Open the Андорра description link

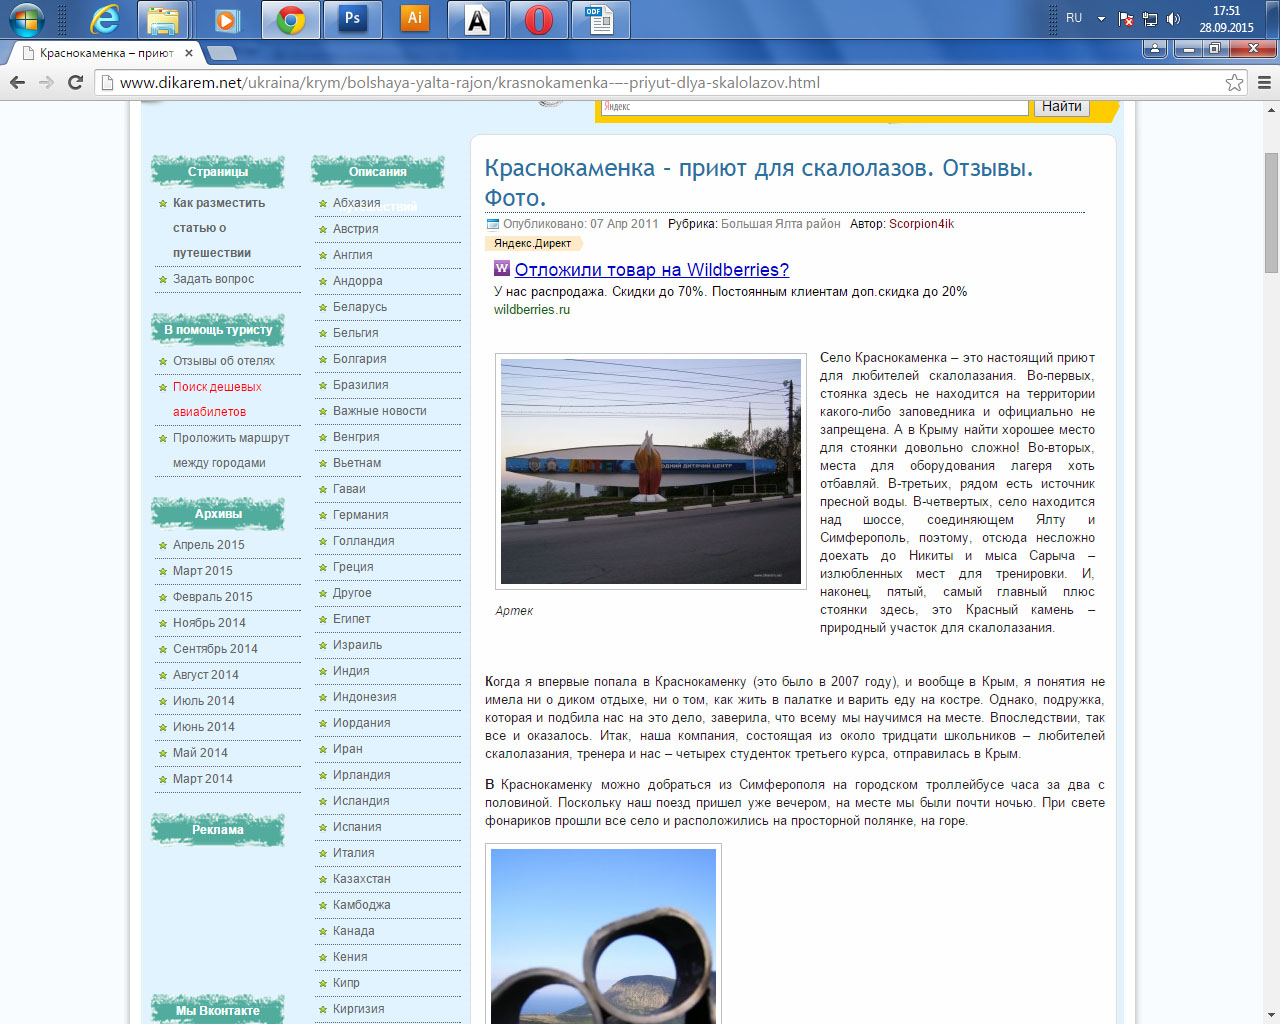coord(357,281)
